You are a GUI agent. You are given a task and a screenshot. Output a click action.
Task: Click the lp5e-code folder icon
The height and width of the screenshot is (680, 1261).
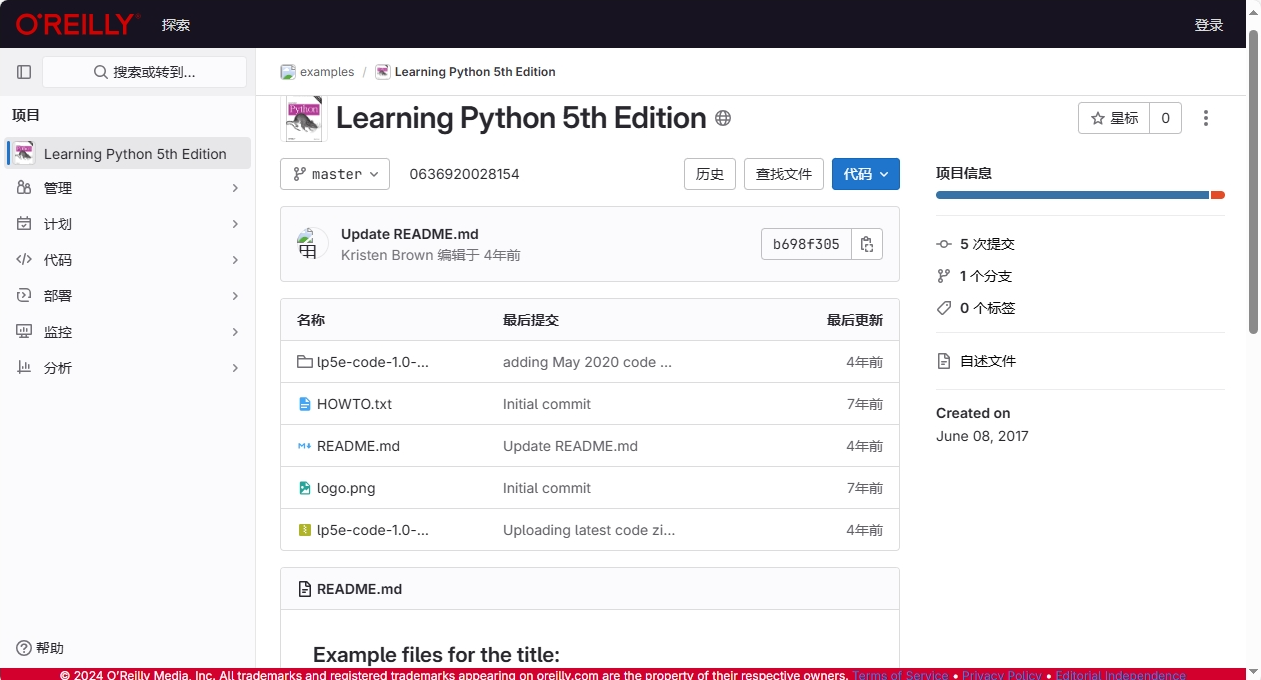pyautogui.click(x=305, y=362)
